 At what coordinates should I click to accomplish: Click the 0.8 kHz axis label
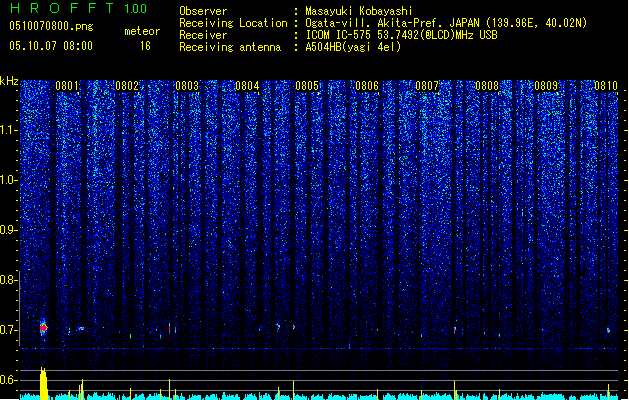[x=8, y=280]
